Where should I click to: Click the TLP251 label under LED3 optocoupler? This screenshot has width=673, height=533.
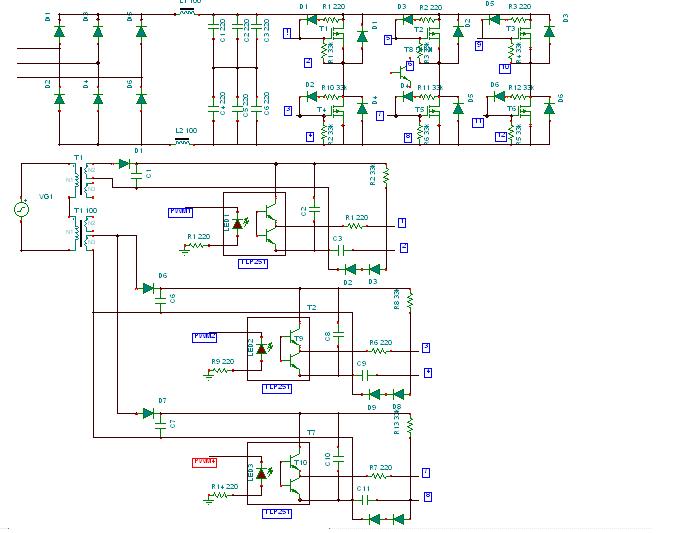tap(277, 513)
